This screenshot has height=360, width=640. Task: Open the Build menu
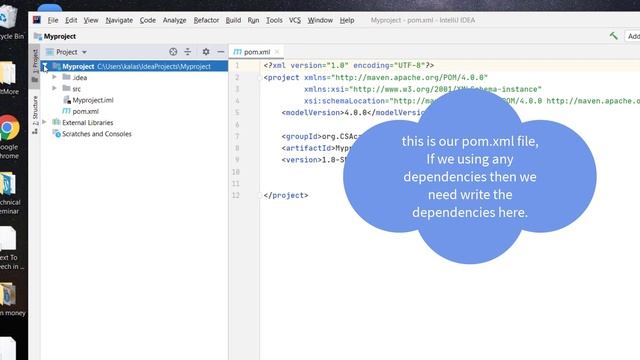tap(233, 20)
